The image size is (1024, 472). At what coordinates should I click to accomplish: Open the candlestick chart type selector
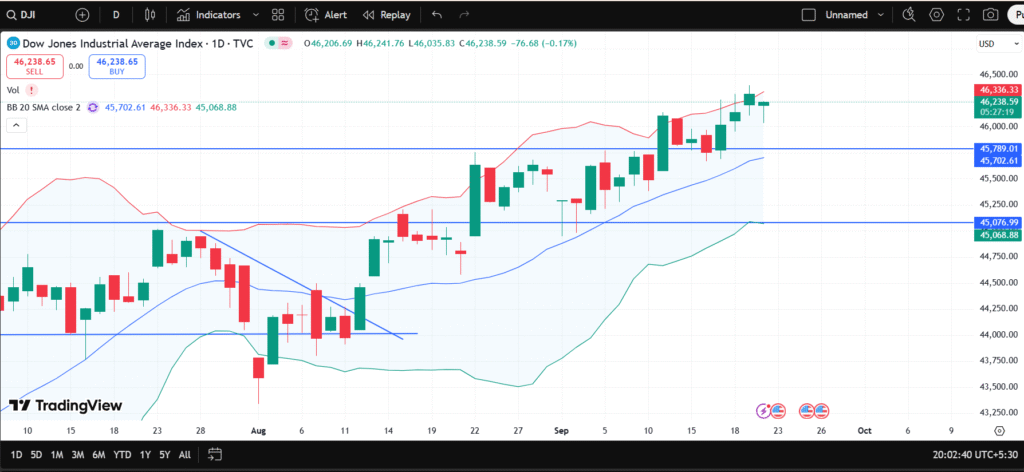click(x=150, y=15)
